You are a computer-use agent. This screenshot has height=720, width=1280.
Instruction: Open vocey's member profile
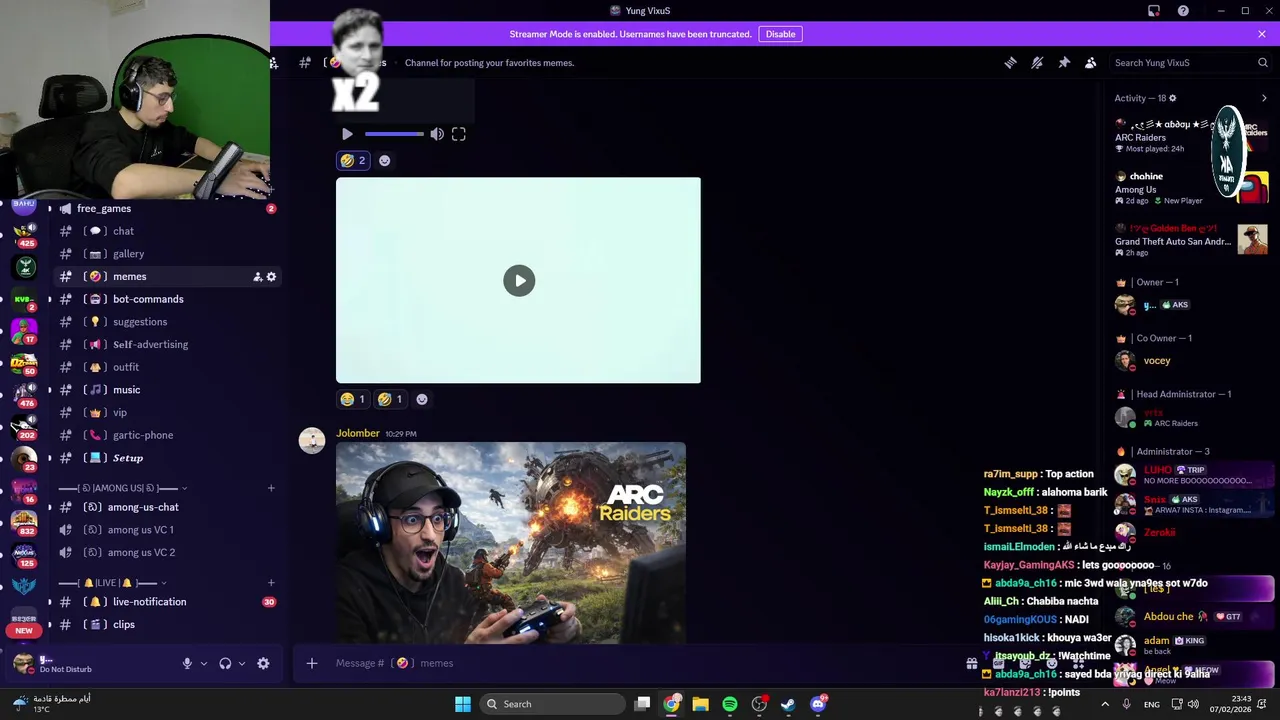point(1157,361)
